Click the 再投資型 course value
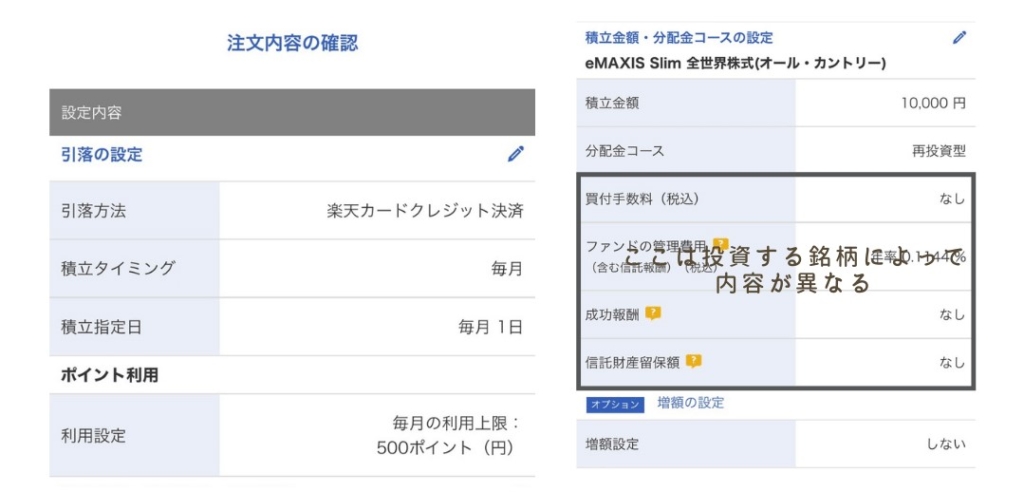Viewport: 1024px width, 492px height. 938,152
